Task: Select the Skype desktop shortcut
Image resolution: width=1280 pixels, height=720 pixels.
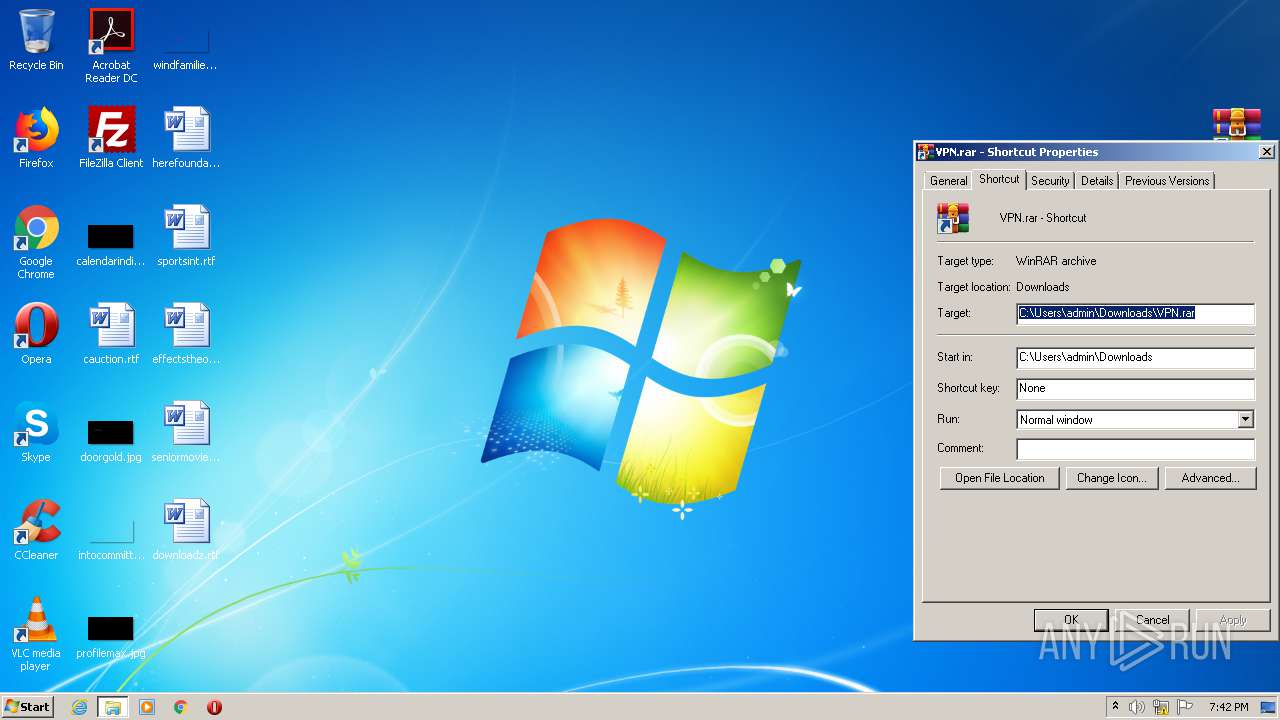Action: click(x=36, y=432)
